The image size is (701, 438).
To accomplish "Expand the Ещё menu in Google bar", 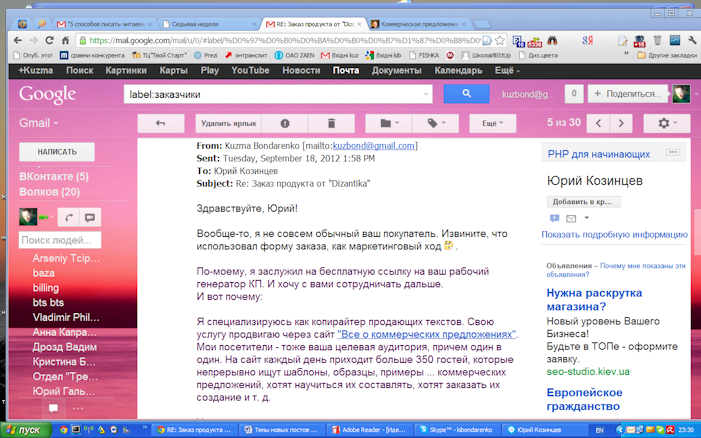I will tap(507, 71).
